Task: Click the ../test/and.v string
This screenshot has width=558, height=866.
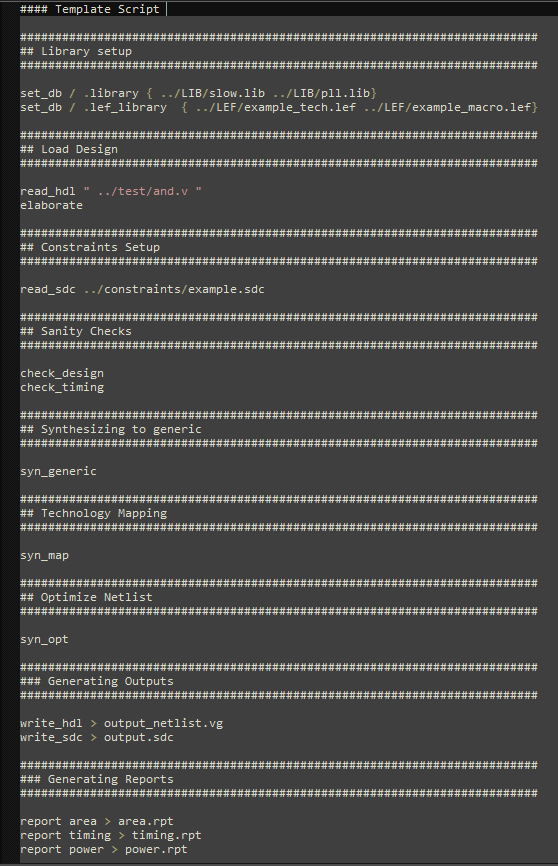Action: (x=143, y=191)
